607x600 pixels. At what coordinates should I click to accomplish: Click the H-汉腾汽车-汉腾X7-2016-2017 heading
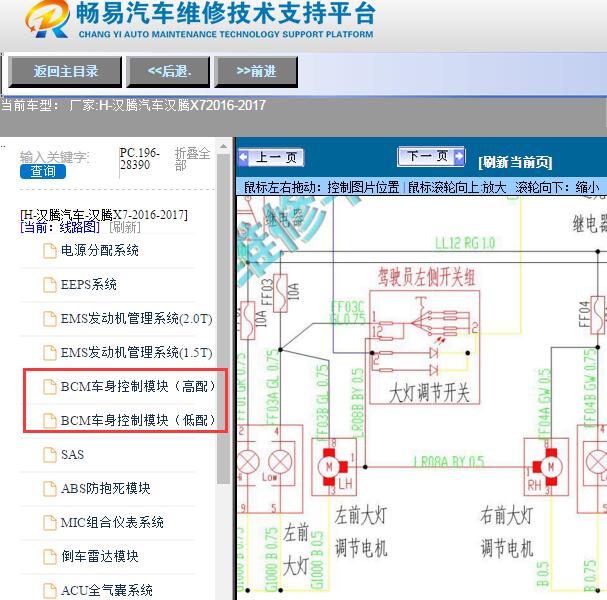coord(104,215)
